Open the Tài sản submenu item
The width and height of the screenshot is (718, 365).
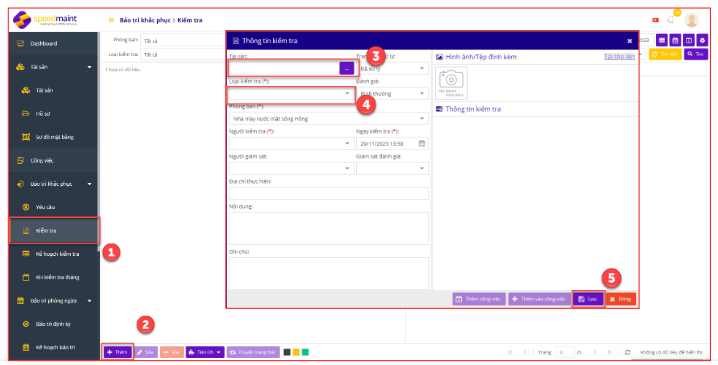(x=53, y=90)
